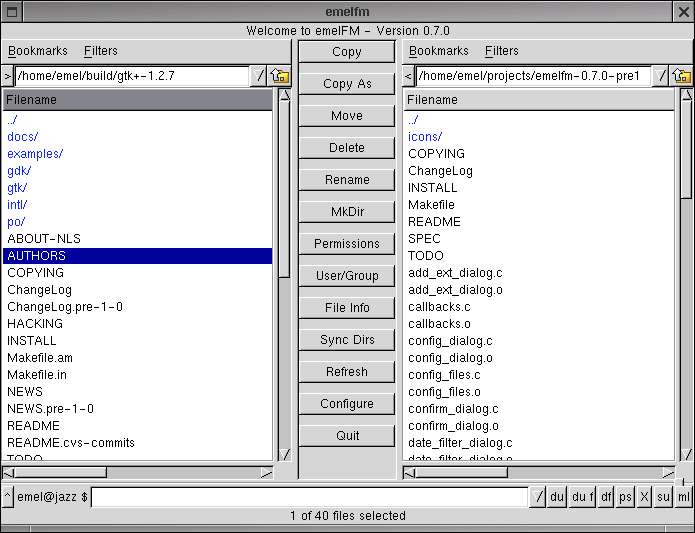Click the right panel scroll-up arrow
The width and height of the screenshot is (695, 533).
[x=686, y=95]
